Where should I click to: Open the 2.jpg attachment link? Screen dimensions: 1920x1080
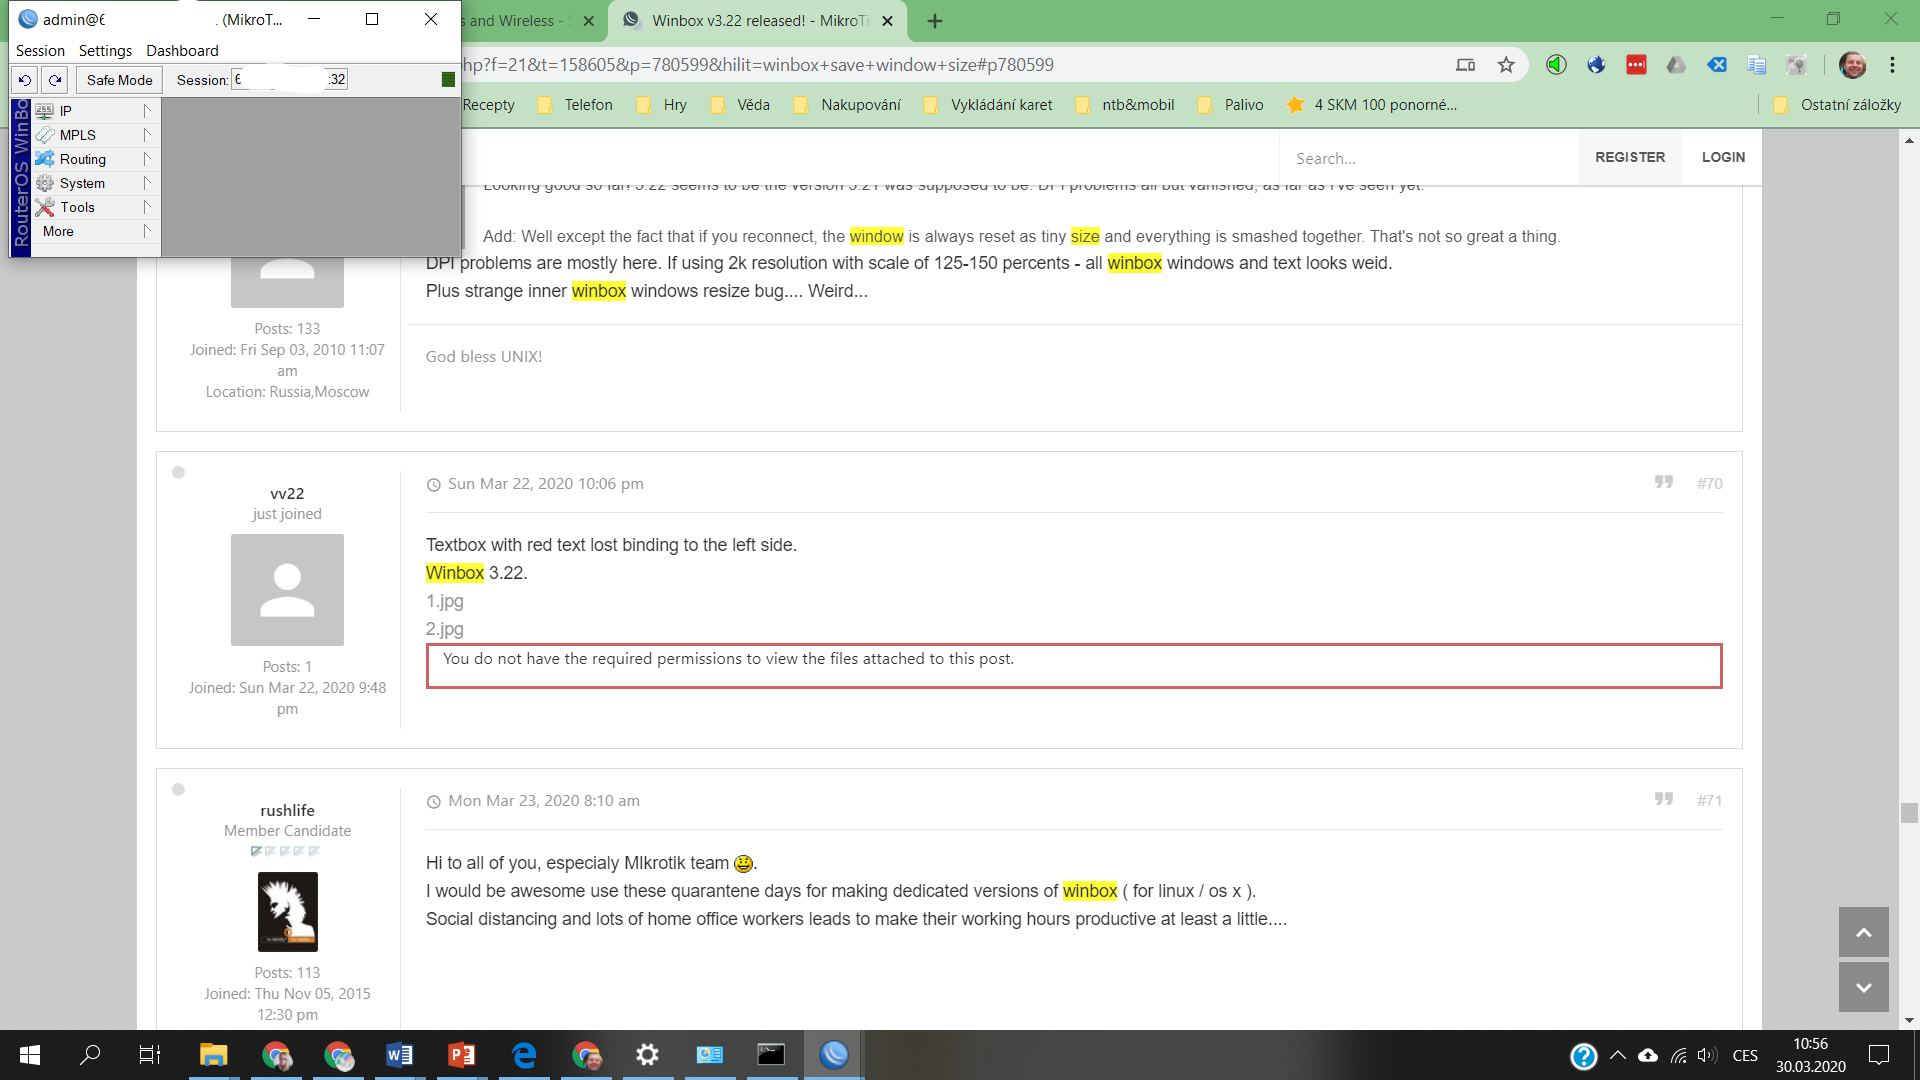coord(444,629)
